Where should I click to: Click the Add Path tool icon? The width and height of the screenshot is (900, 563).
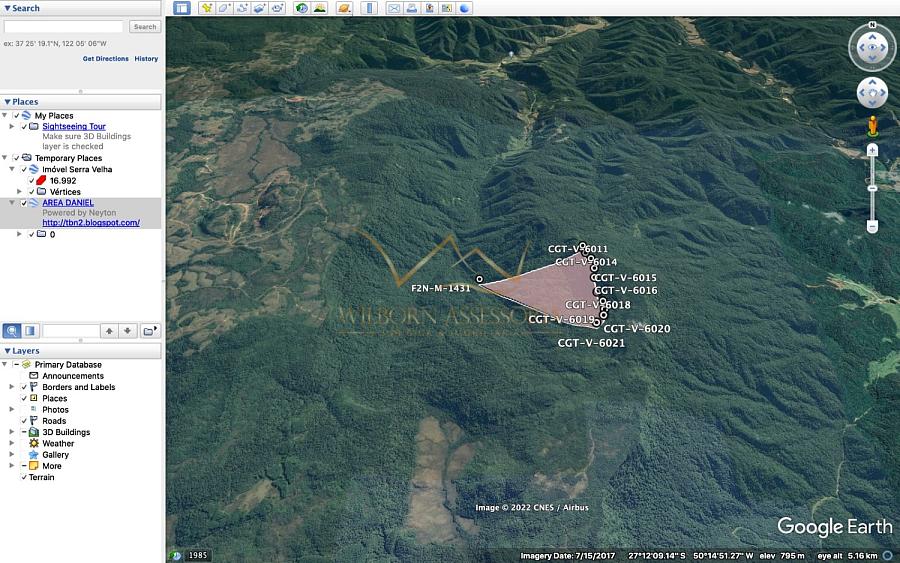click(242, 8)
